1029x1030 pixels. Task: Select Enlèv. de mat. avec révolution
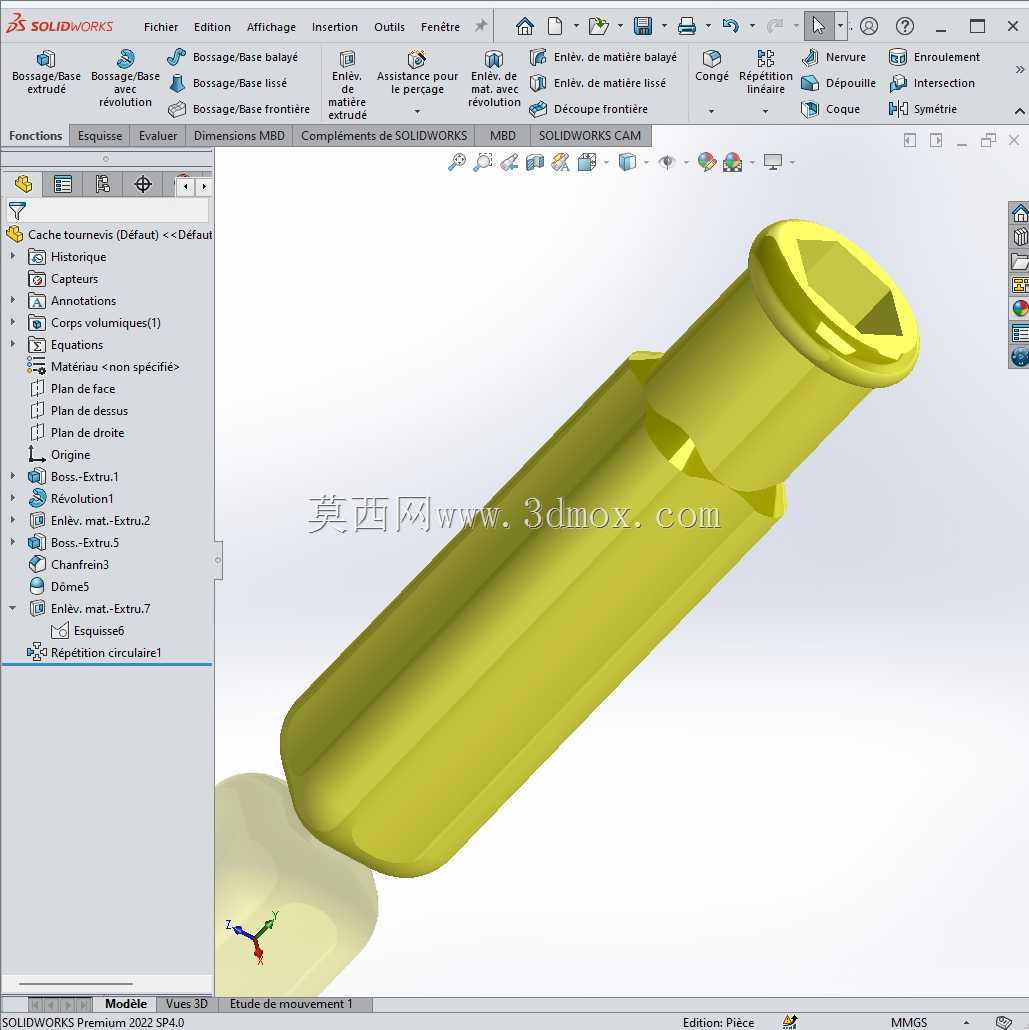(494, 78)
